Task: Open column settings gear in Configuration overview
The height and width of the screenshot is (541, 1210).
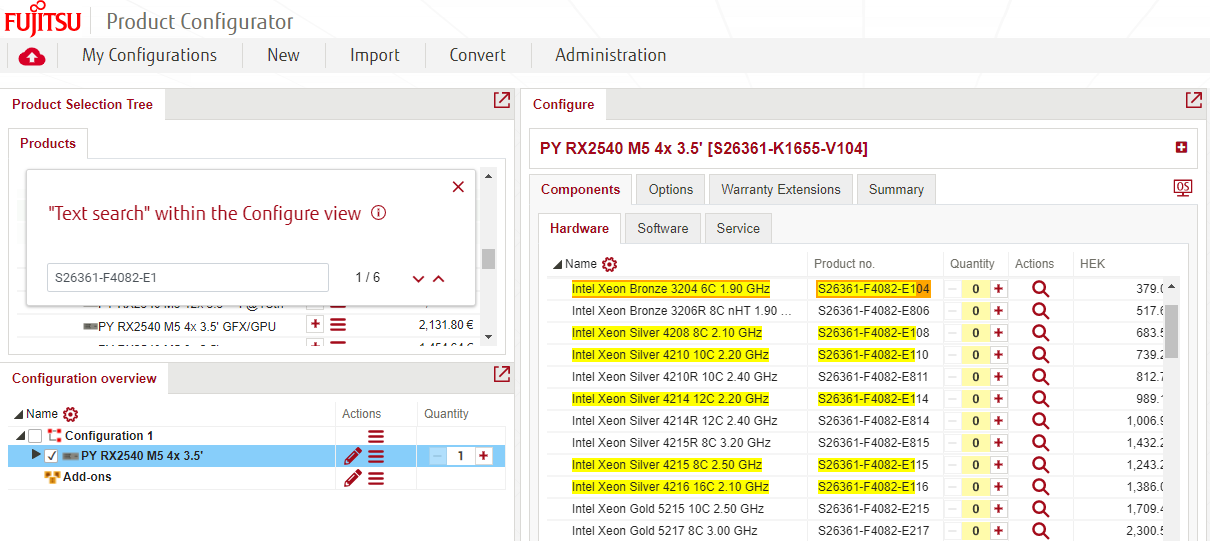Action: 70,414
